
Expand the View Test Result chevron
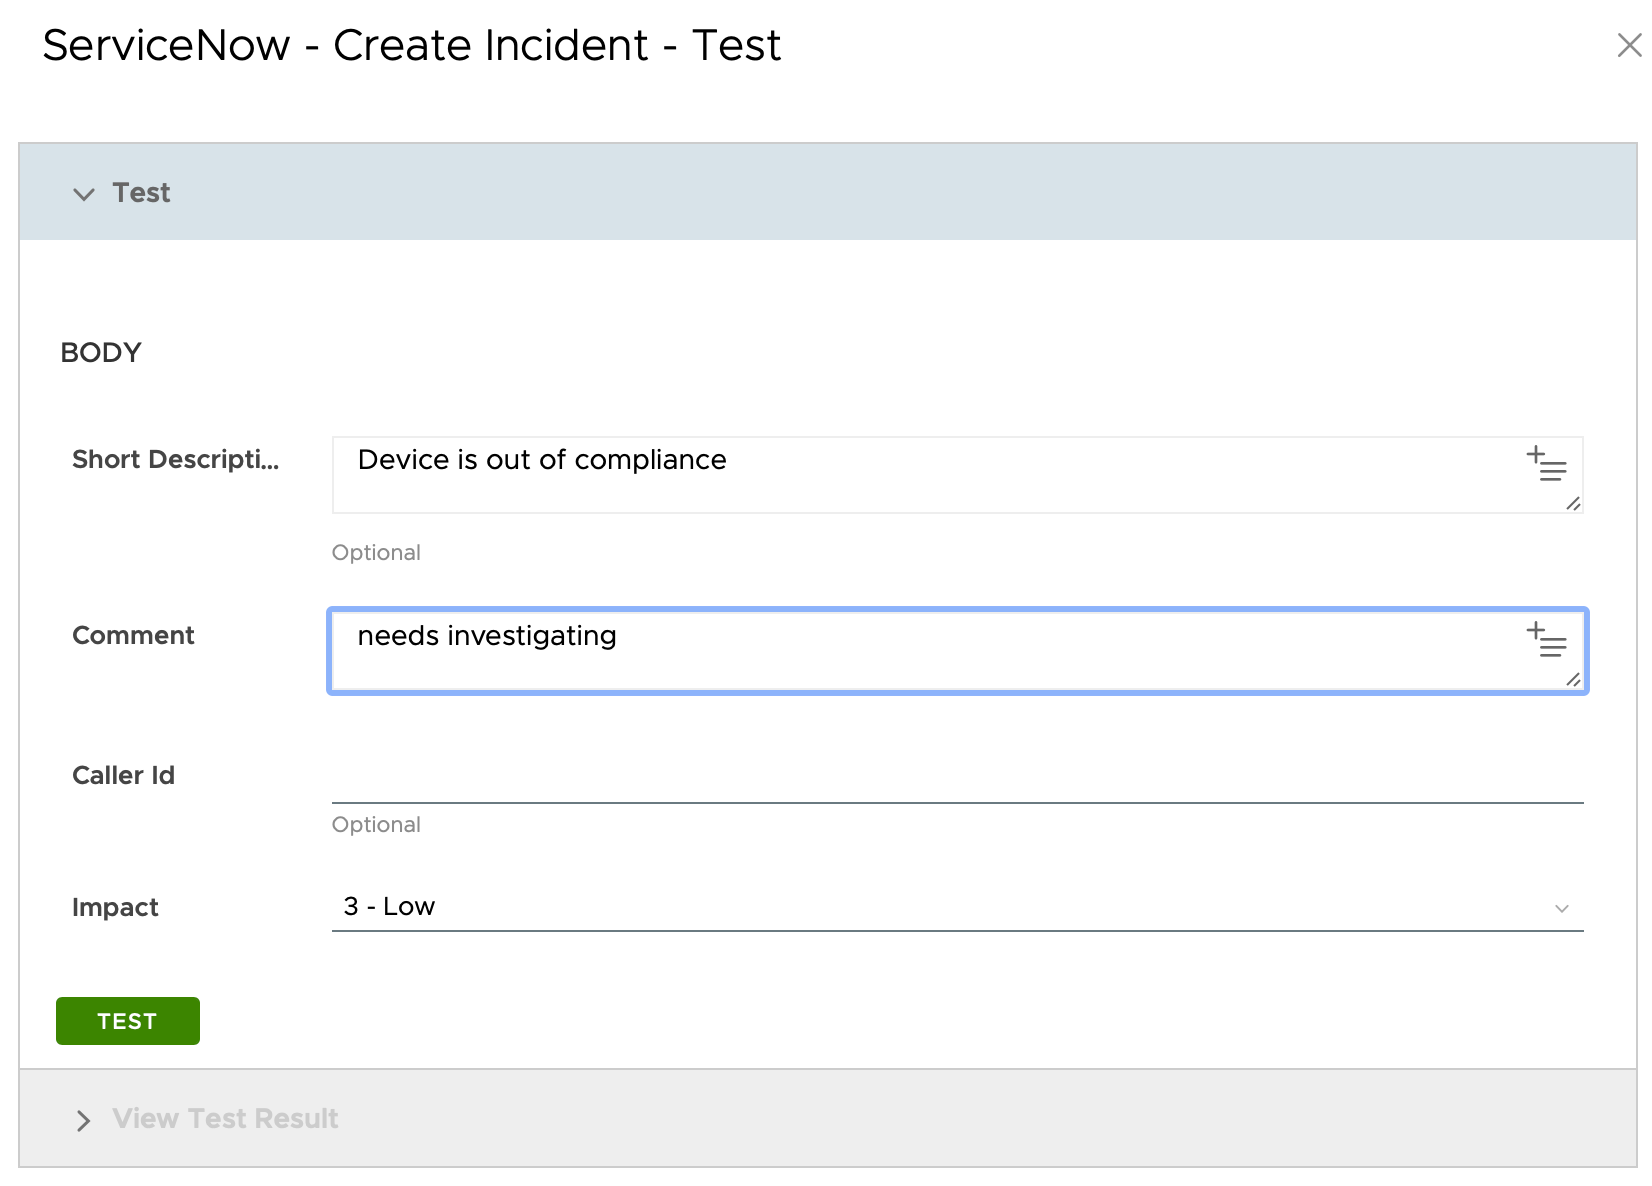[x=84, y=1120]
